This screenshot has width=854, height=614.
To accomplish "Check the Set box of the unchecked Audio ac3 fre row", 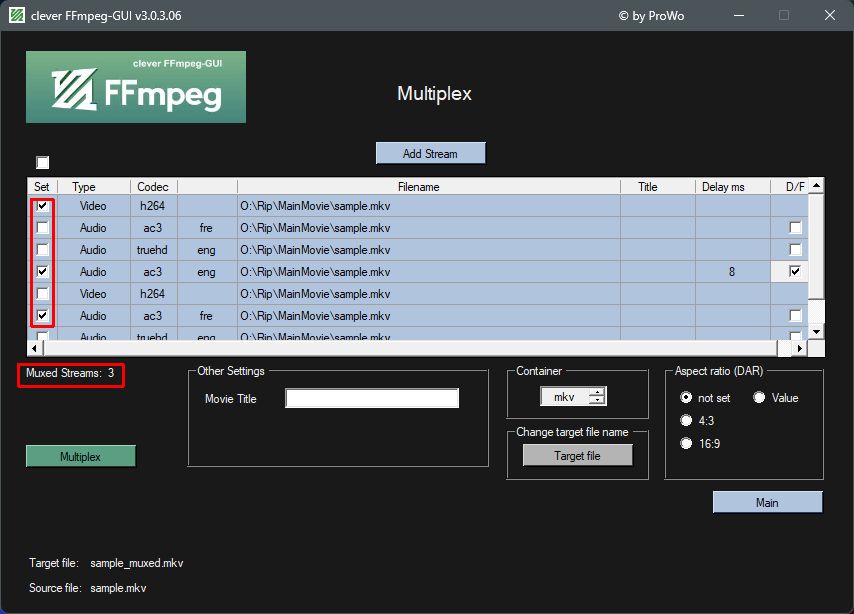I will (42, 228).
